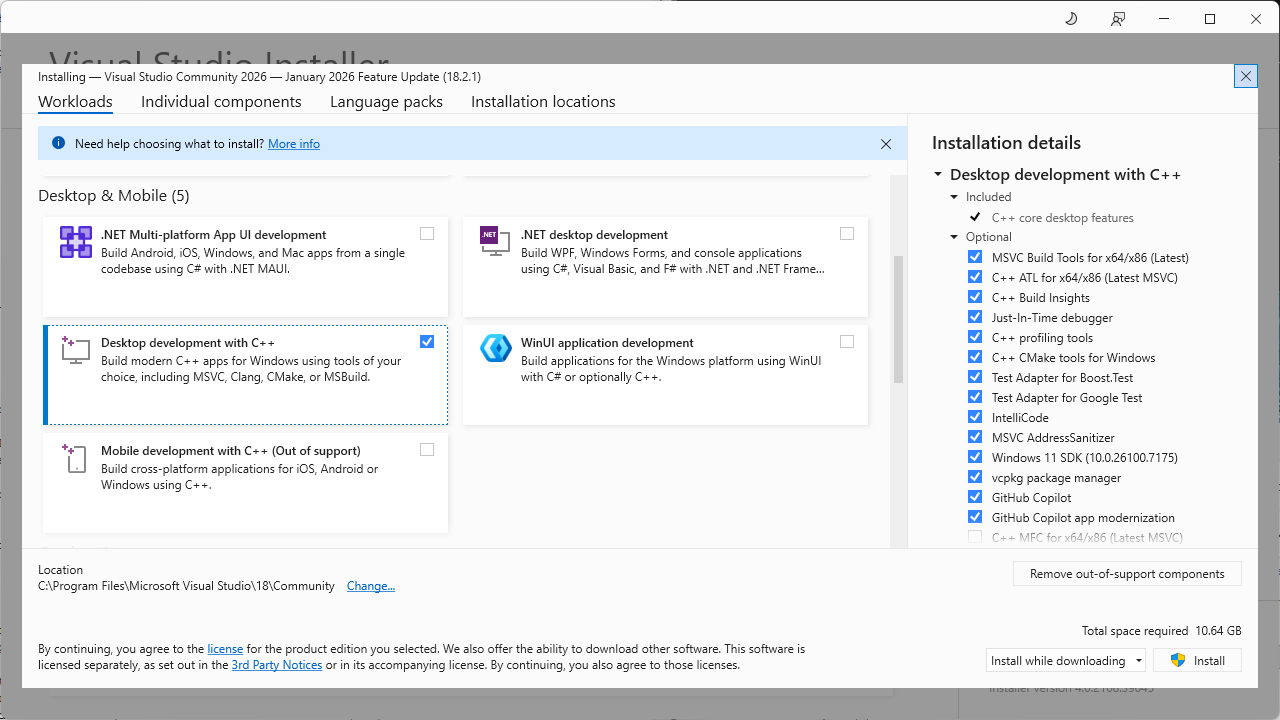Toggle dark theme moon icon in title bar

[x=1071, y=19]
